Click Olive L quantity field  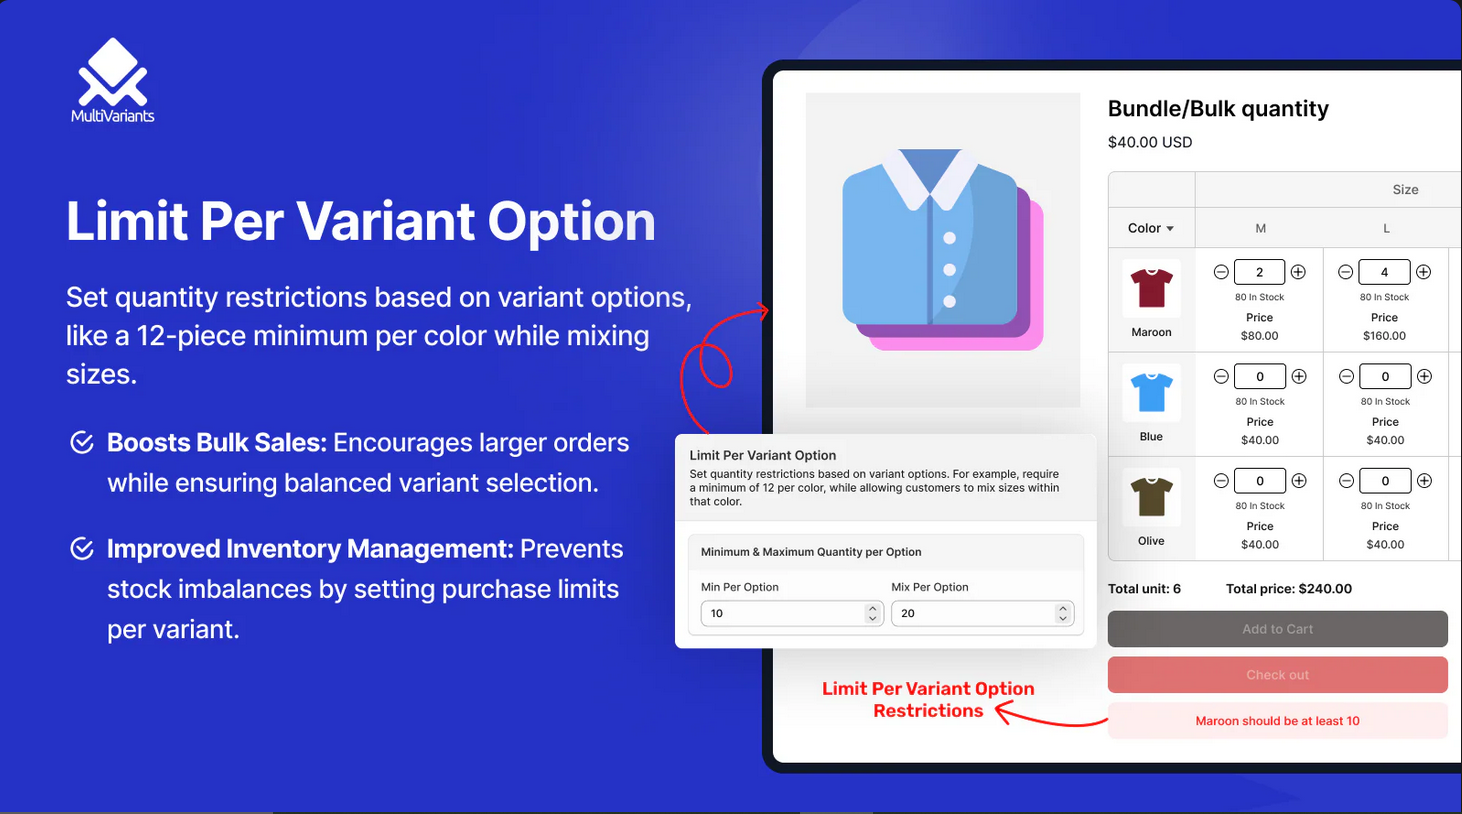click(1385, 481)
